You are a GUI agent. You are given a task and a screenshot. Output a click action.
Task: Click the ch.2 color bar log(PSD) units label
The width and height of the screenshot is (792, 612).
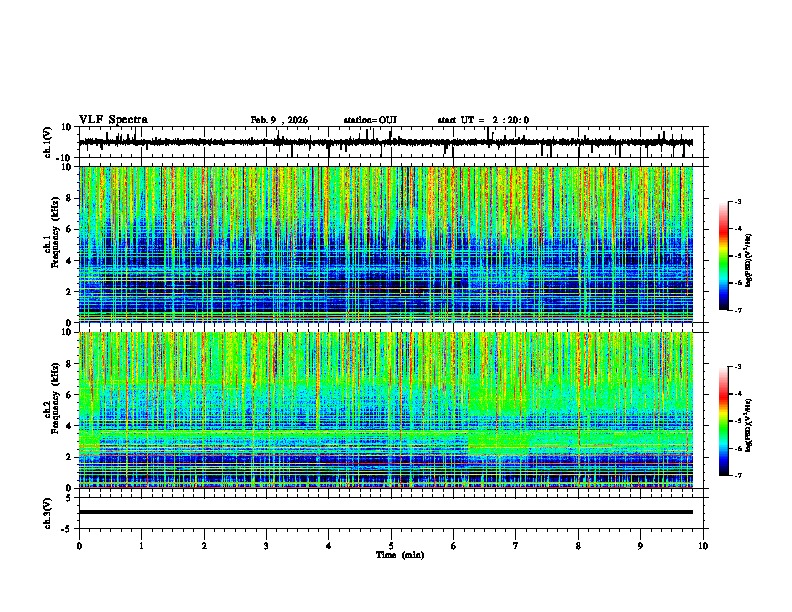click(x=749, y=425)
